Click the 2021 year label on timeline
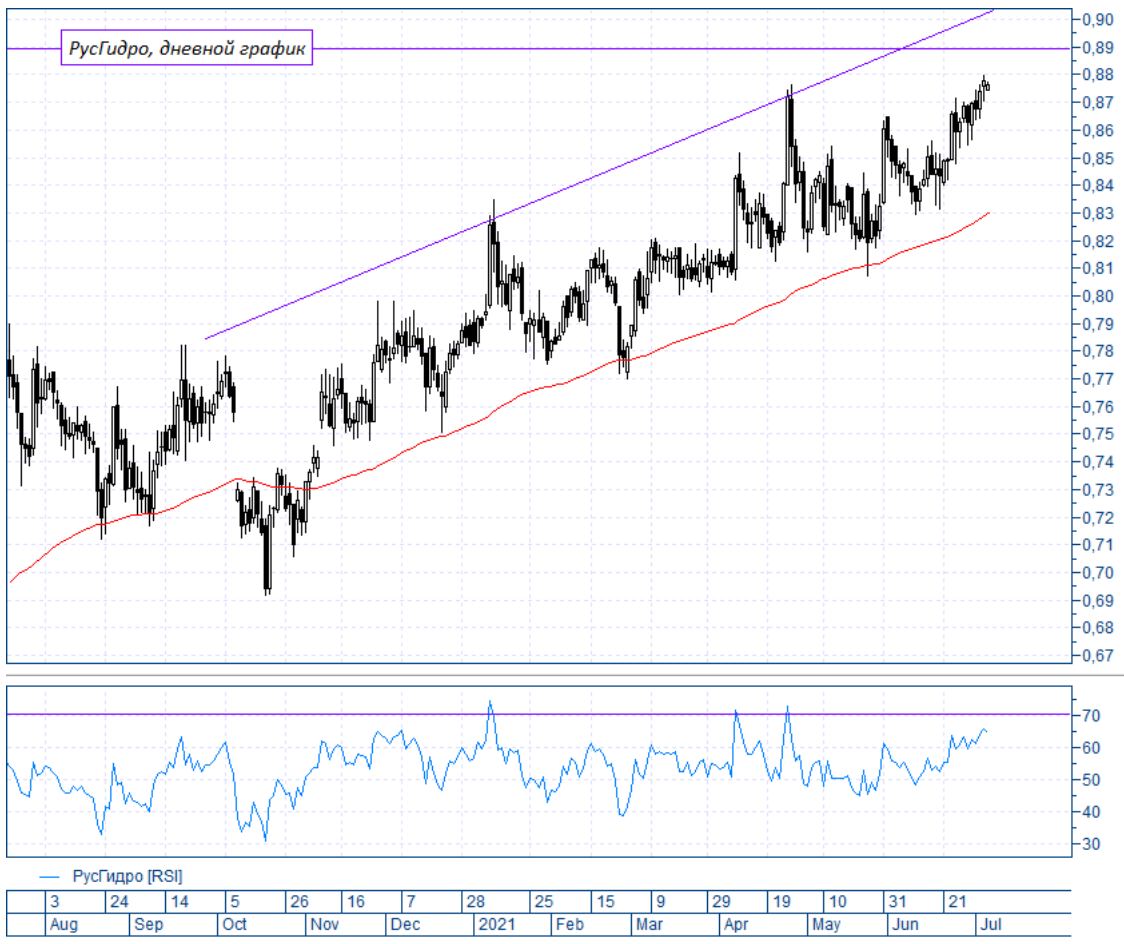Image resolution: width=1124 pixels, height=944 pixels. (x=497, y=925)
